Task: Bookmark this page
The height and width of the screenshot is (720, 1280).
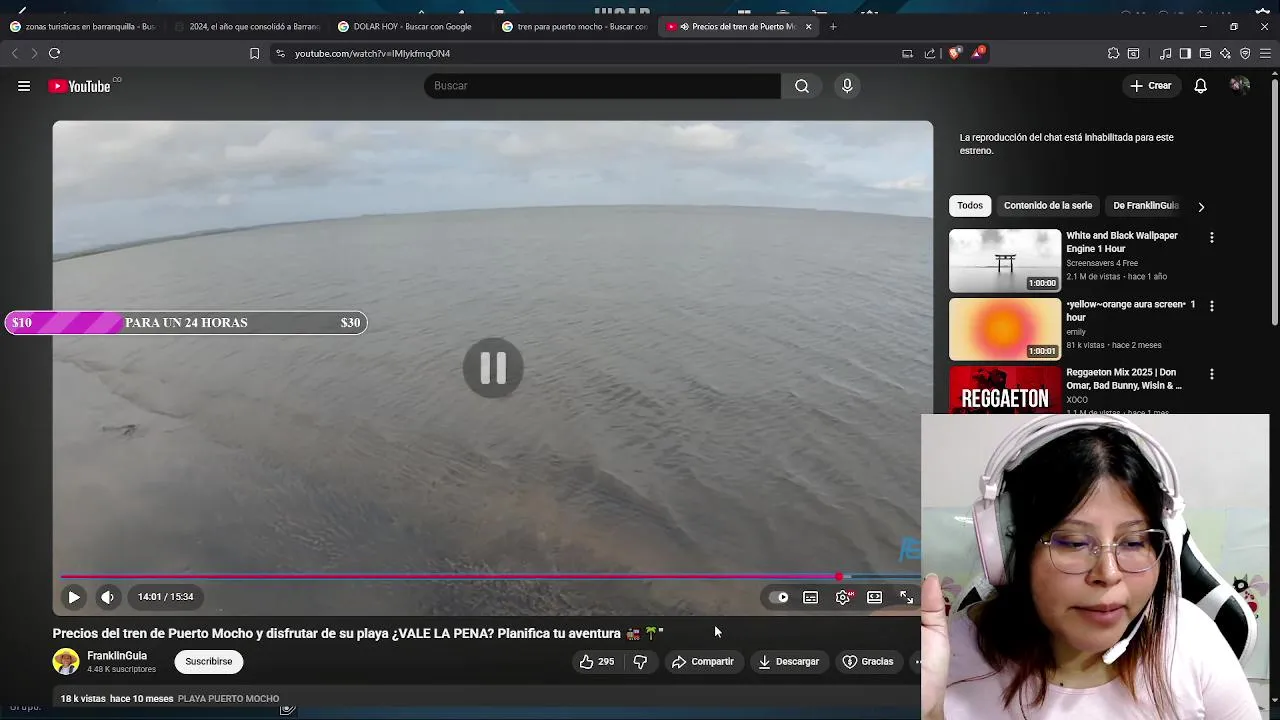Action: pyautogui.click(x=254, y=53)
